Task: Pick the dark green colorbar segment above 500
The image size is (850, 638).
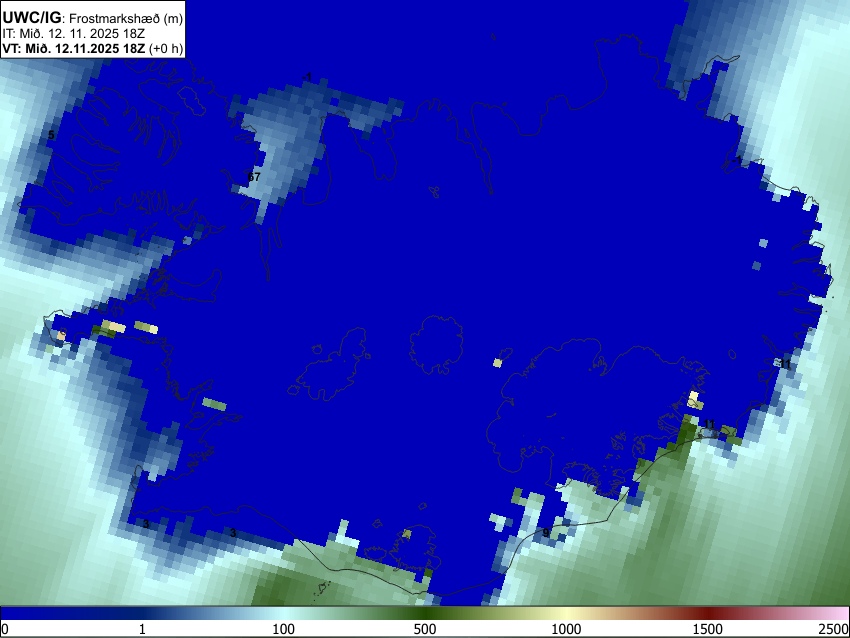Action: click(x=425, y=614)
